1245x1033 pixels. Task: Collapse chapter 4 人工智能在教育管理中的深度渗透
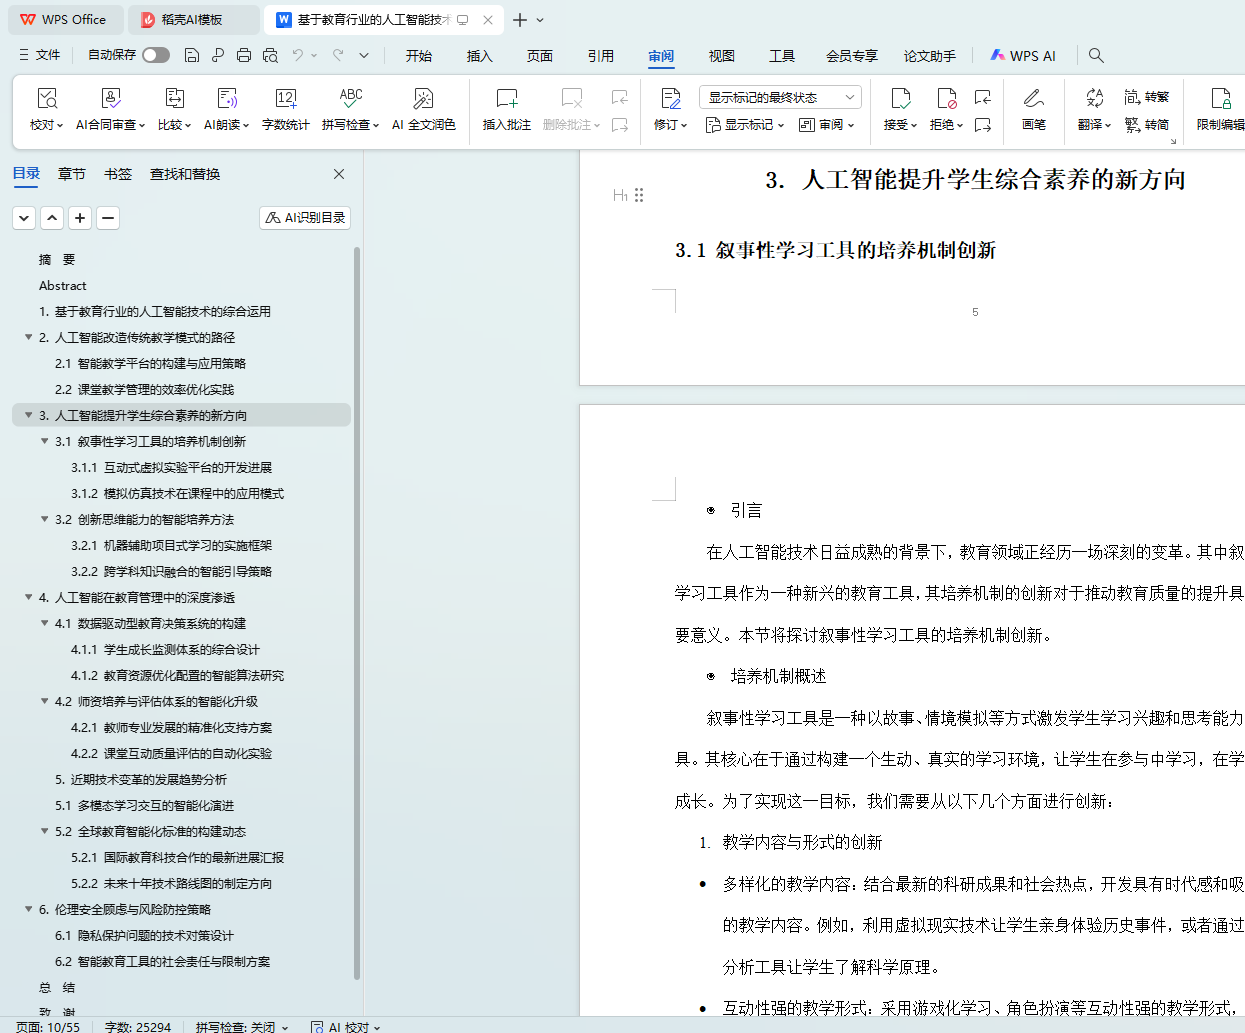click(x=29, y=597)
